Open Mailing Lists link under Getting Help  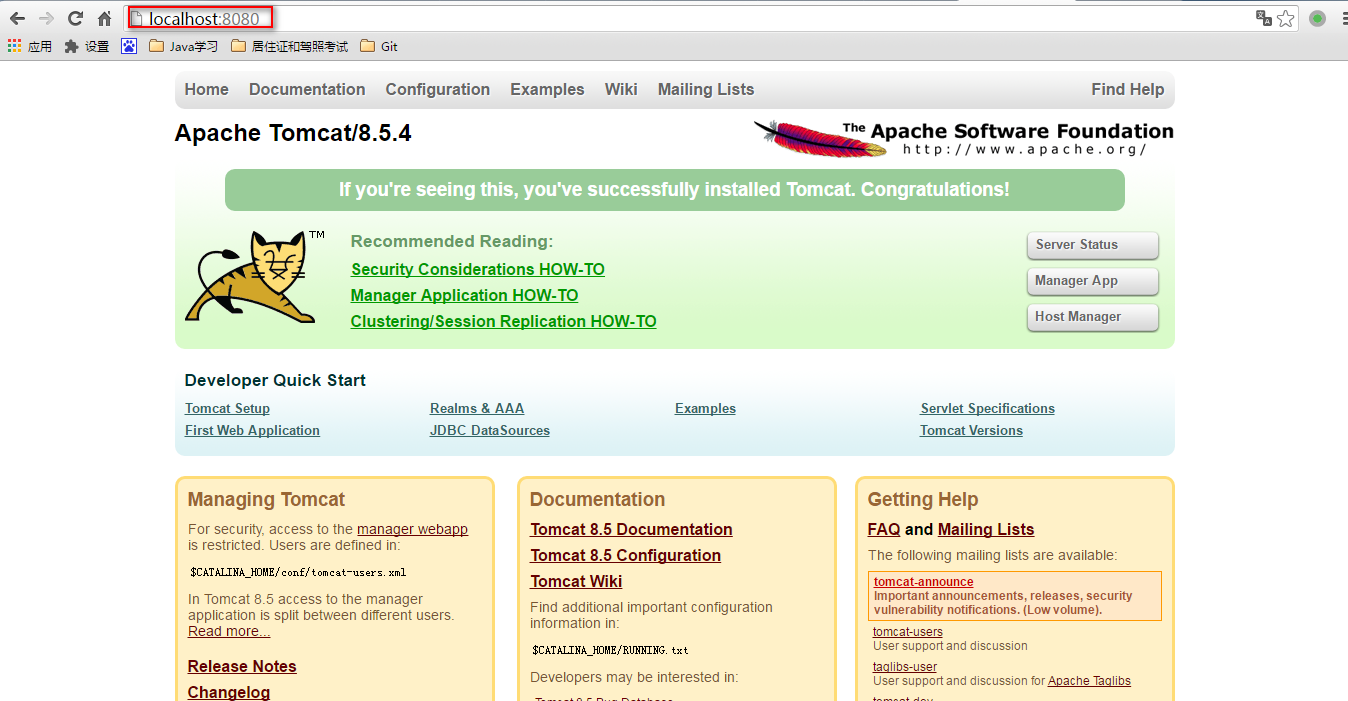(986, 529)
